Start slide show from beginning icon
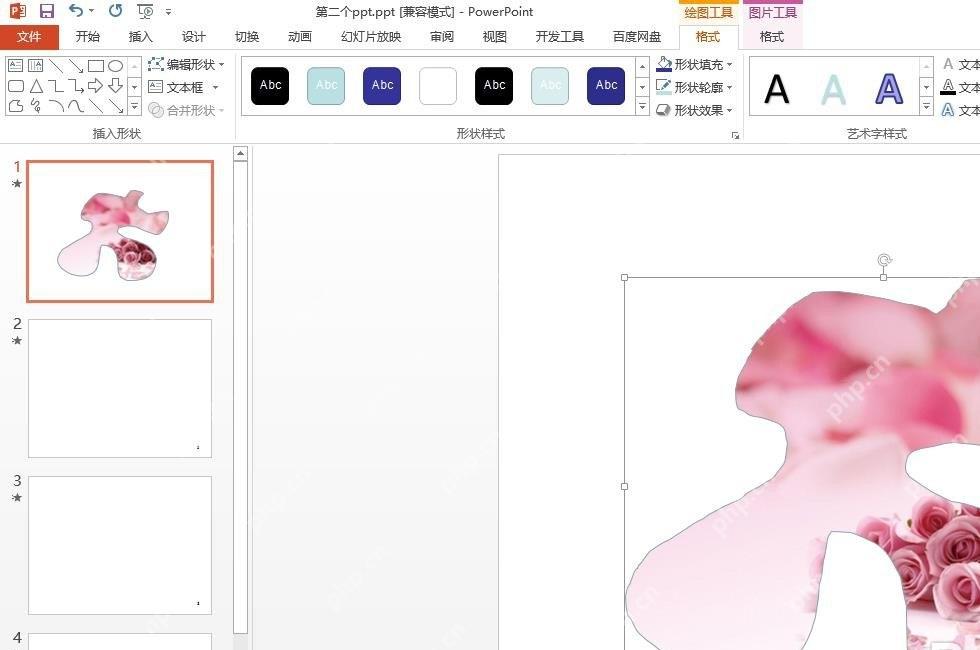The height and width of the screenshot is (650, 980). (145, 11)
